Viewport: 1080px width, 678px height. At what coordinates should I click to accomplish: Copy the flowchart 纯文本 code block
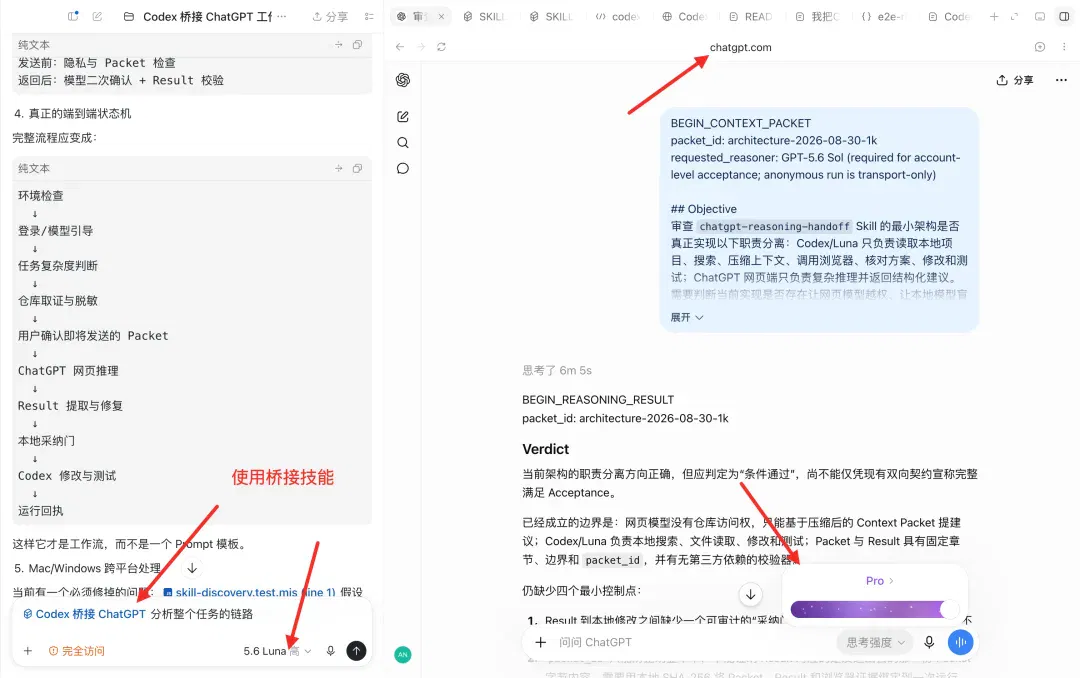point(357,168)
